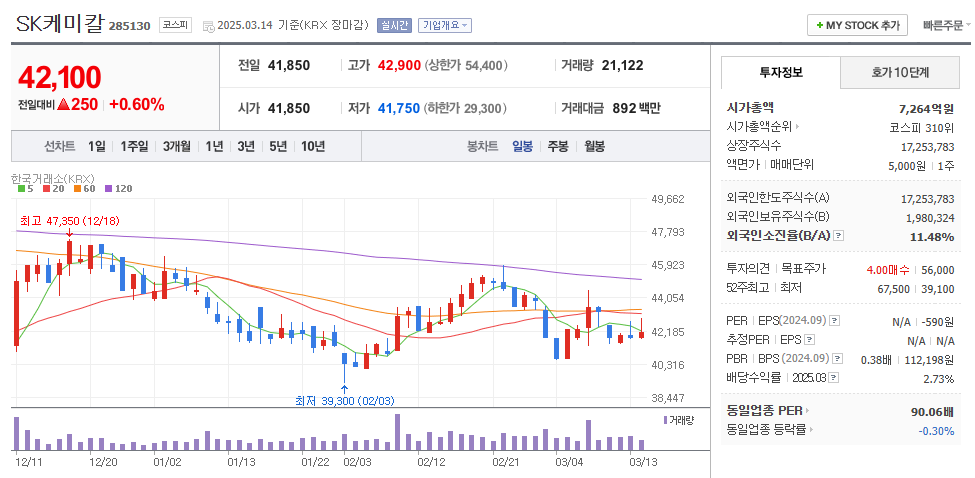Click the 거래량 value 21,122
Viewport: 975px width, 478px height.
pyautogui.click(x=622, y=65)
